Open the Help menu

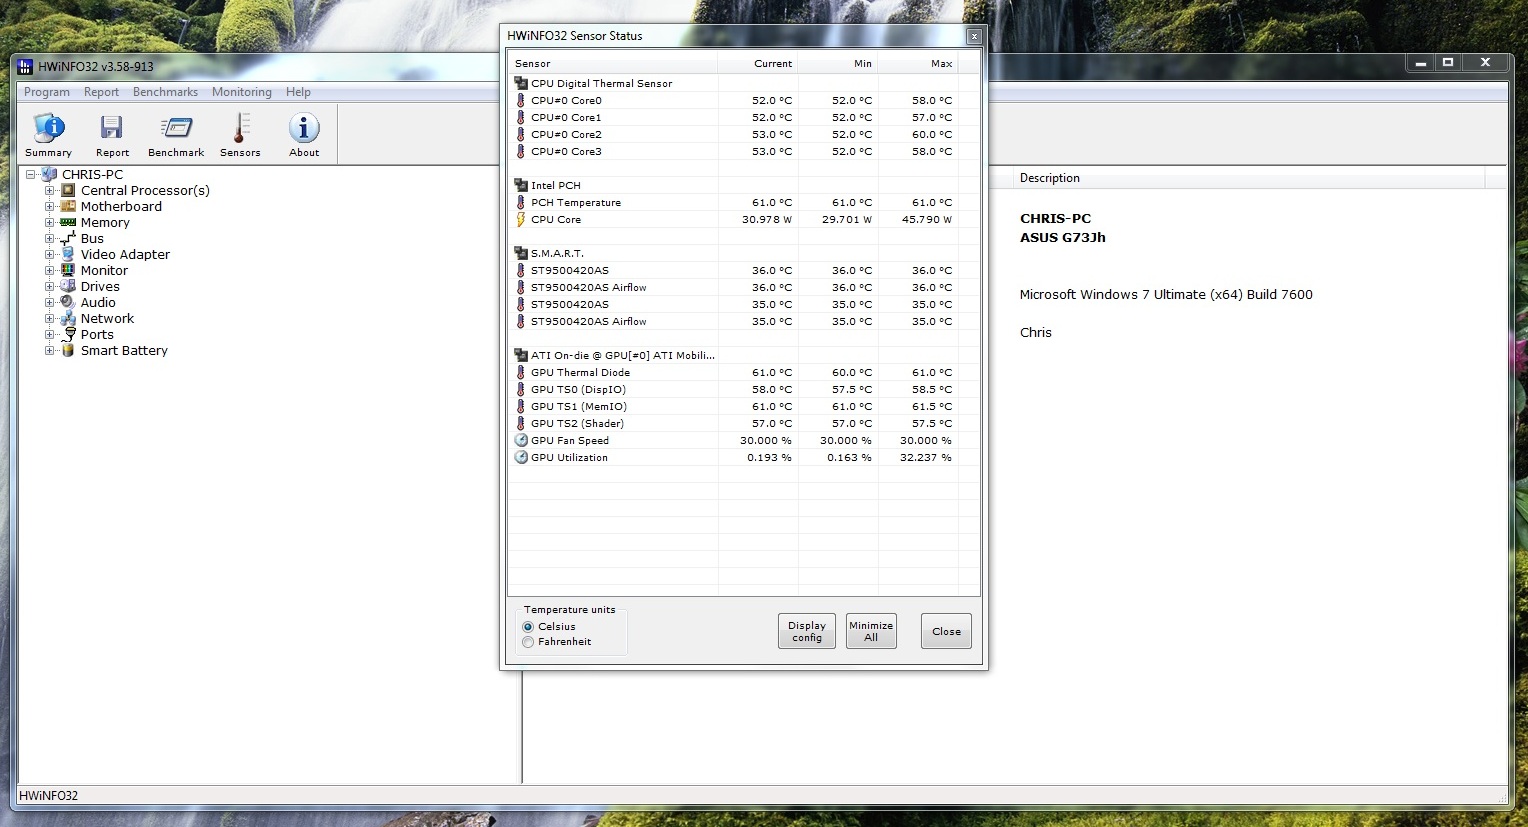click(298, 92)
